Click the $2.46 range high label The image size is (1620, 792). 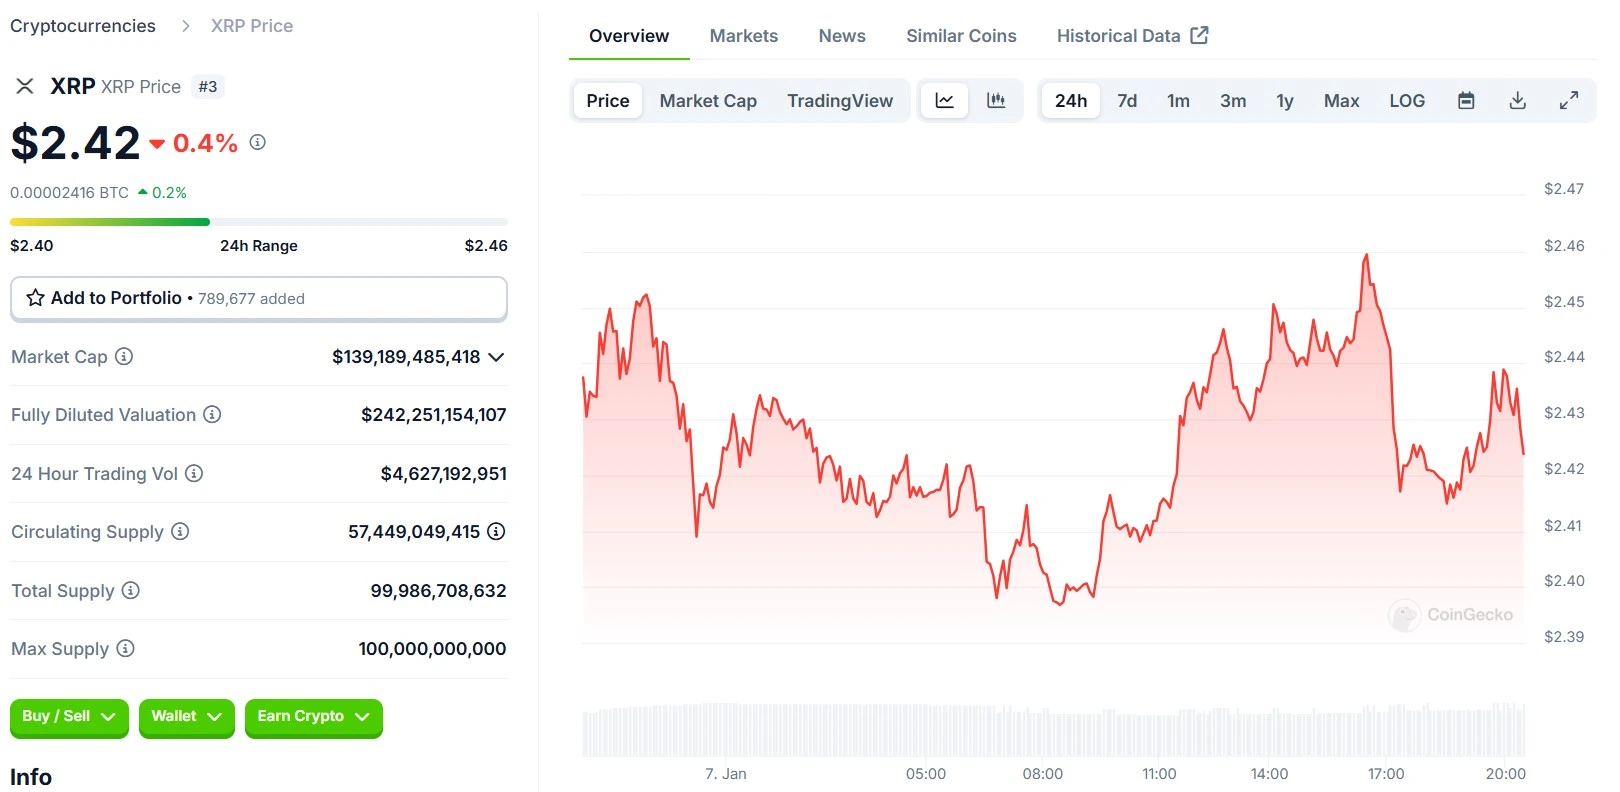point(486,246)
